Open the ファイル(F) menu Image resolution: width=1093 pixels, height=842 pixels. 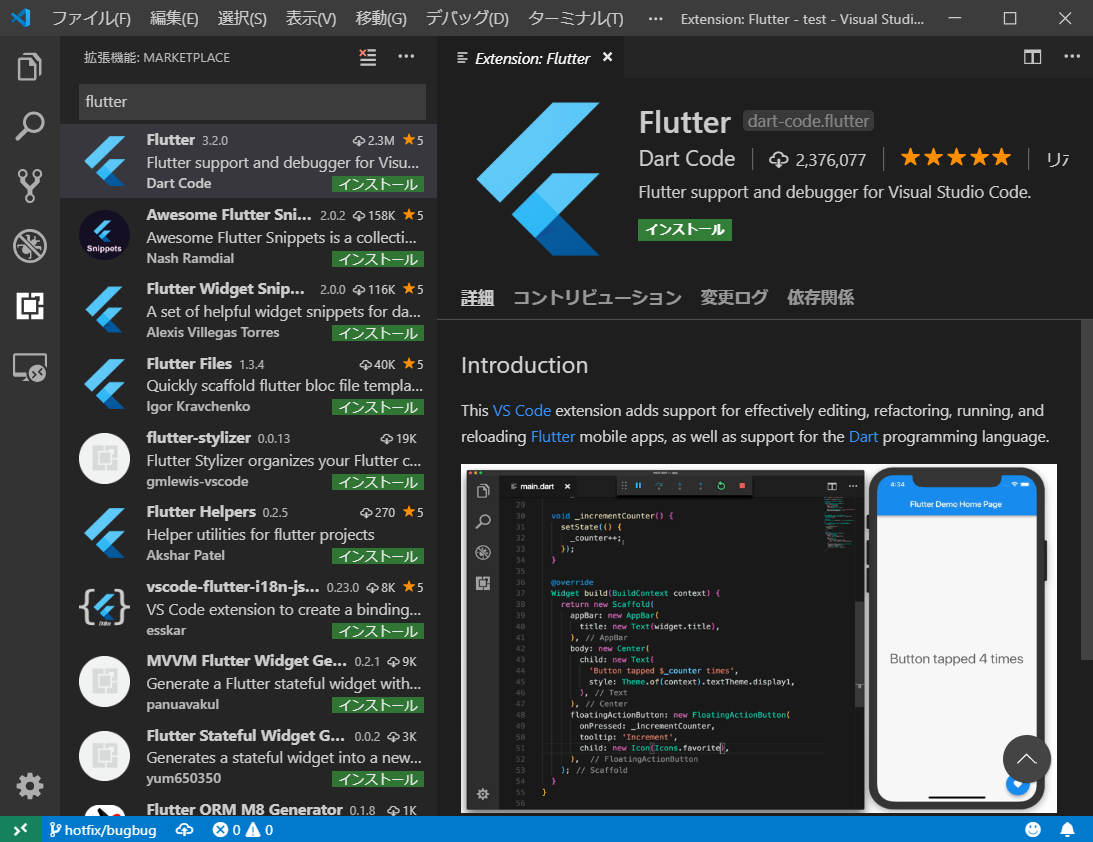(91, 18)
